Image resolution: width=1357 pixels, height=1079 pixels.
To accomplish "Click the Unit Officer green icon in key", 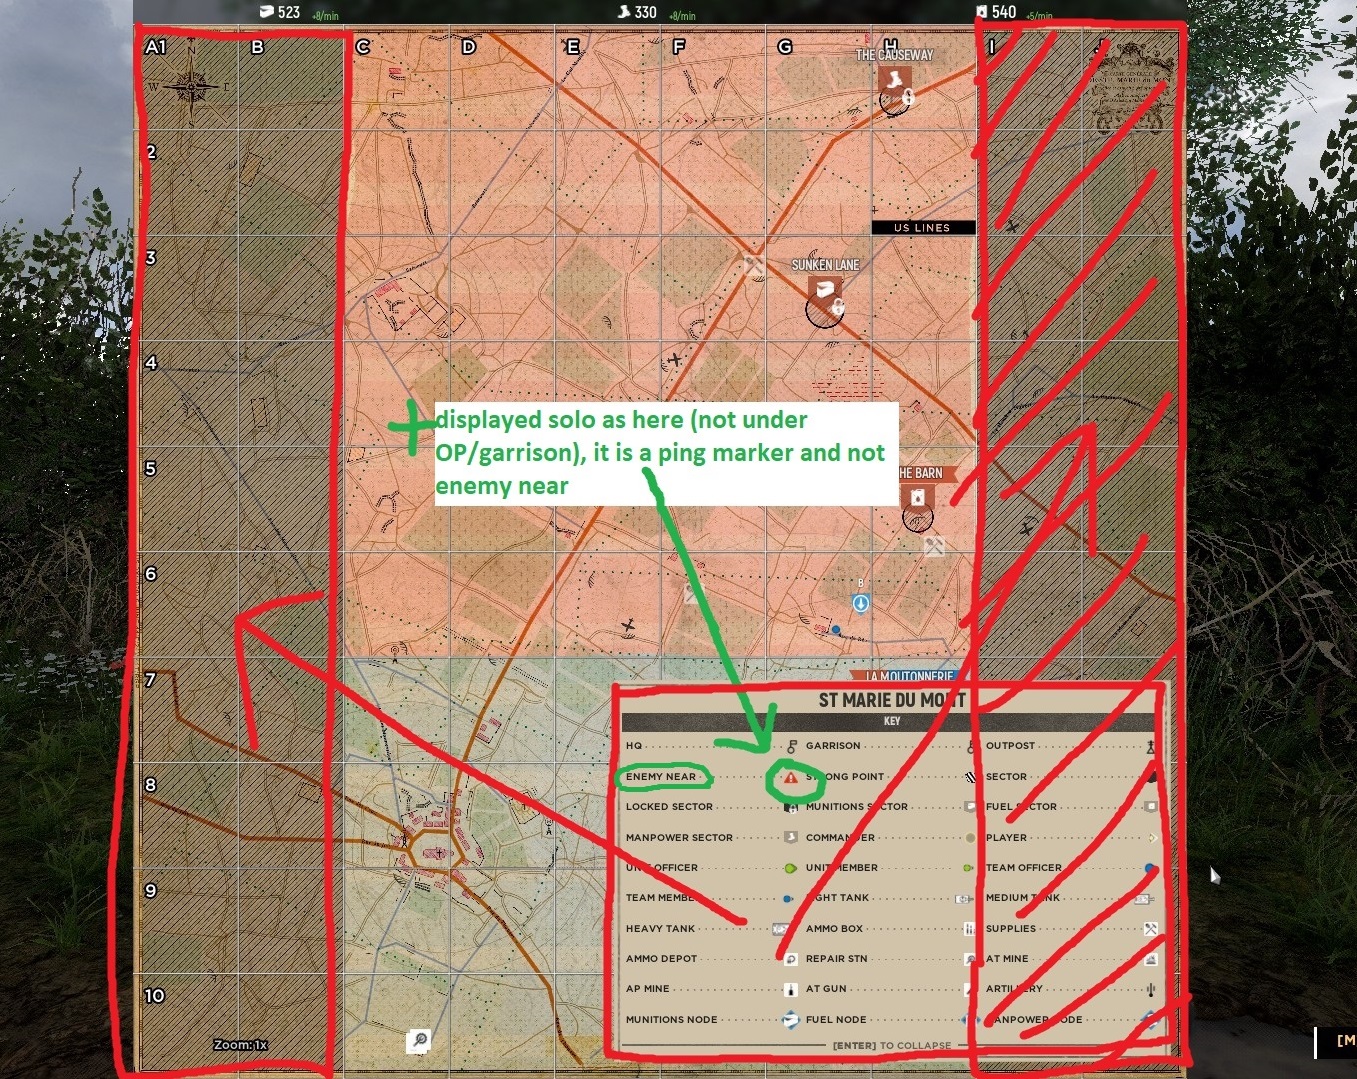I will point(790,868).
